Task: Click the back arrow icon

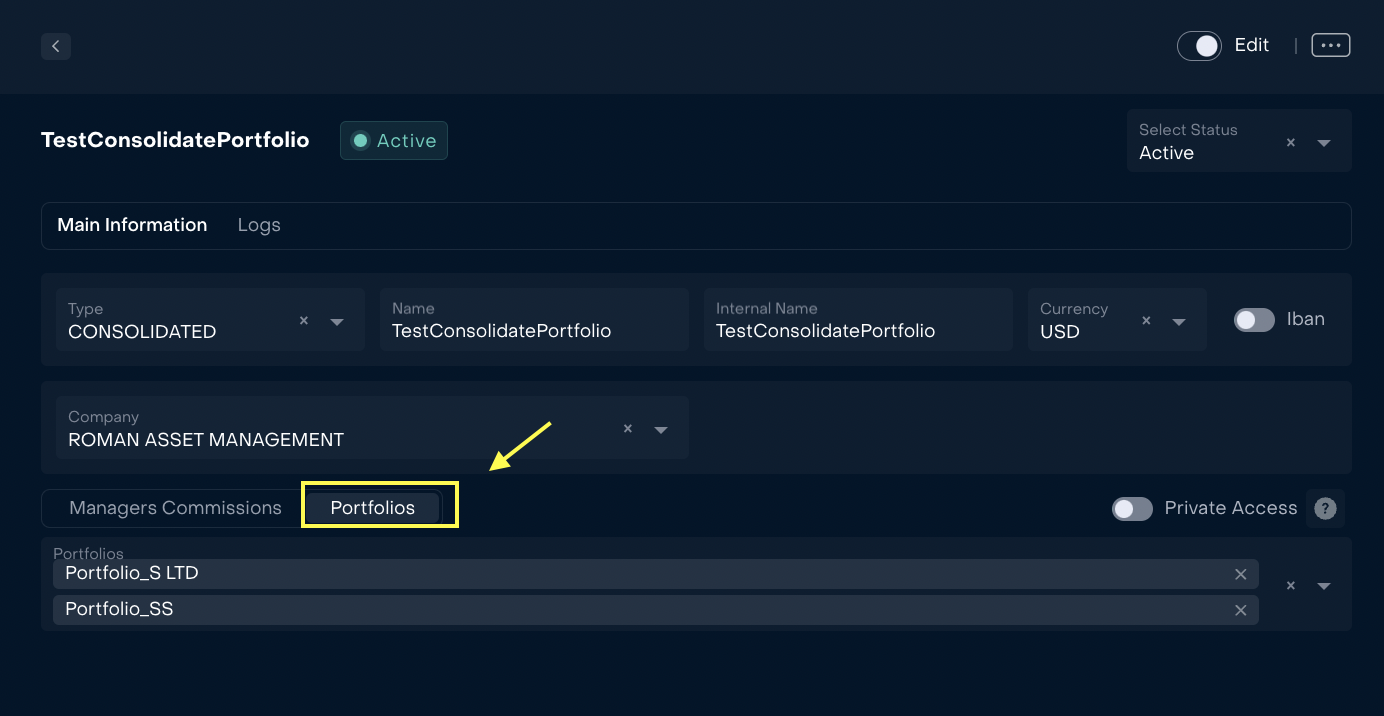Action: (56, 46)
